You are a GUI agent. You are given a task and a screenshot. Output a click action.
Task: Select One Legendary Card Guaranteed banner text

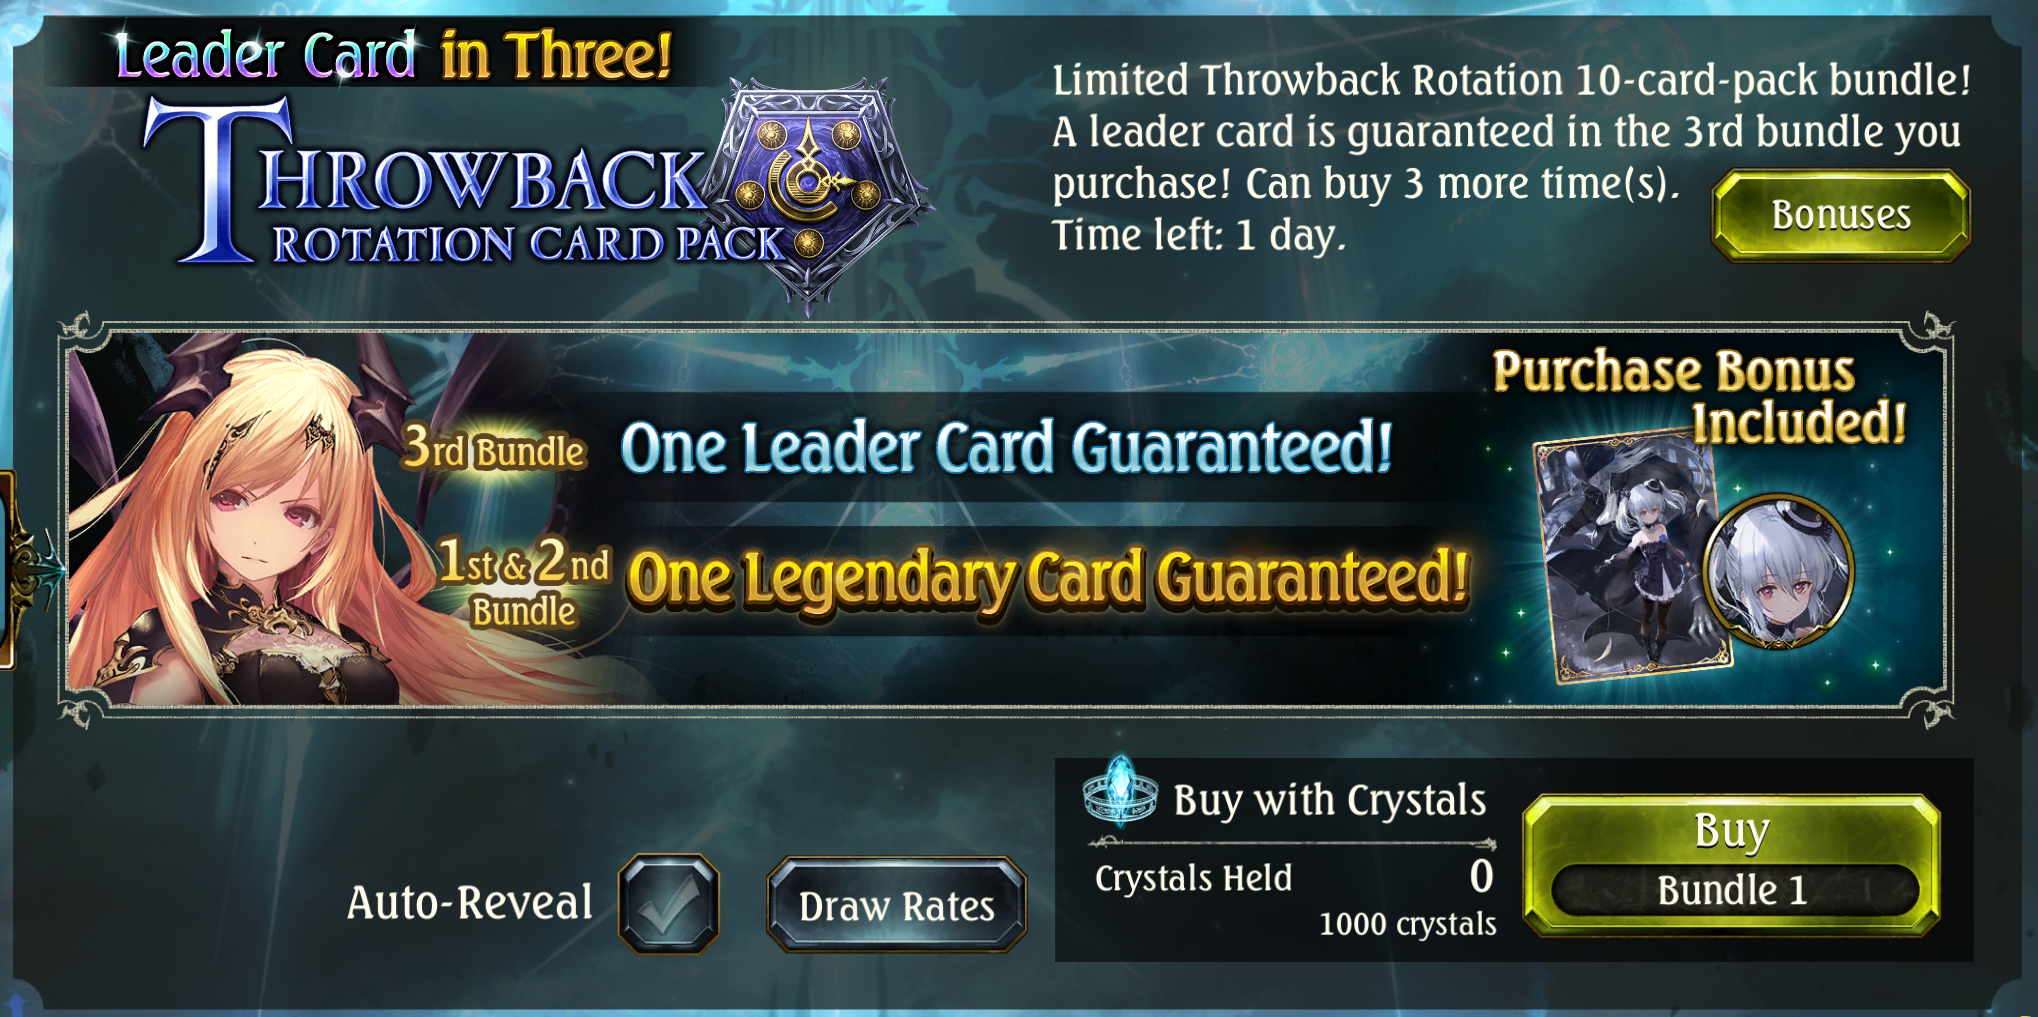1047,579
